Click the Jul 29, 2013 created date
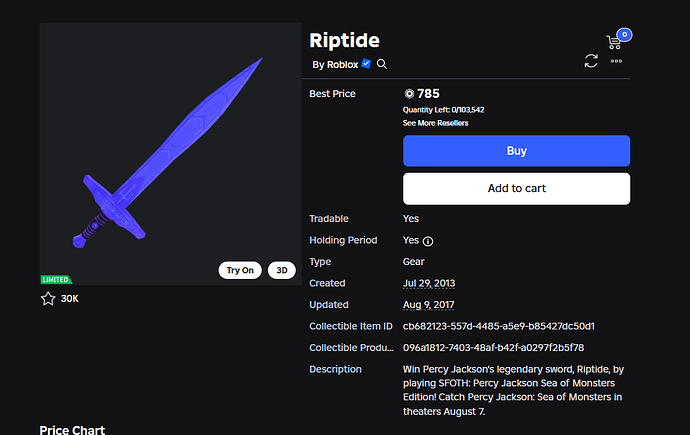Screen dimensions: 690x435 pos(429,283)
